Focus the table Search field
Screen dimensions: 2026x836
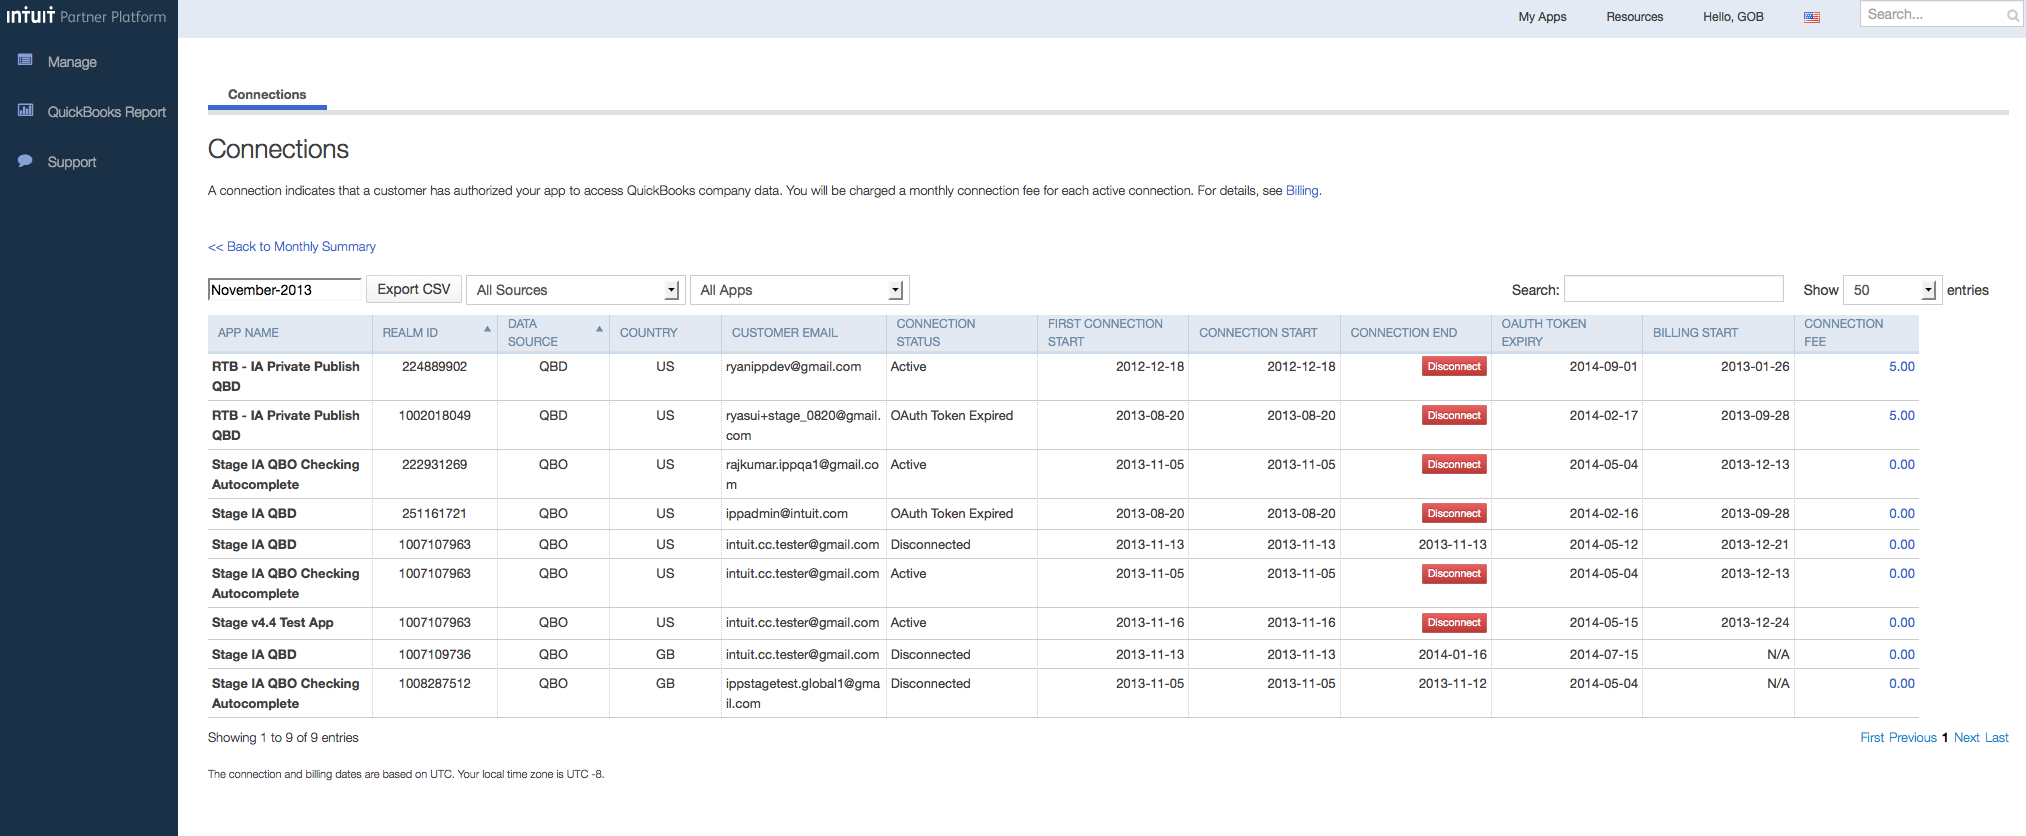(x=1674, y=289)
